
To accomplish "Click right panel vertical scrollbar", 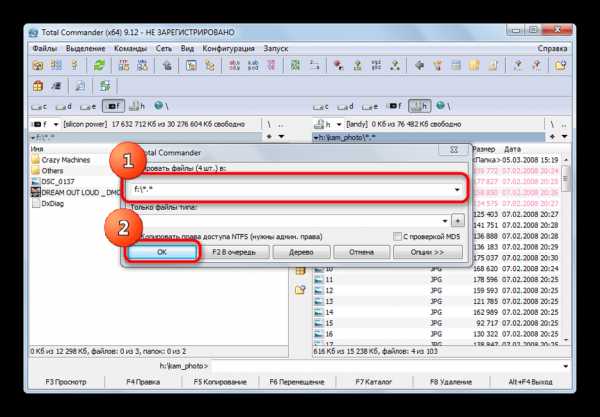I will pyautogui.click(x=566, y=248).
